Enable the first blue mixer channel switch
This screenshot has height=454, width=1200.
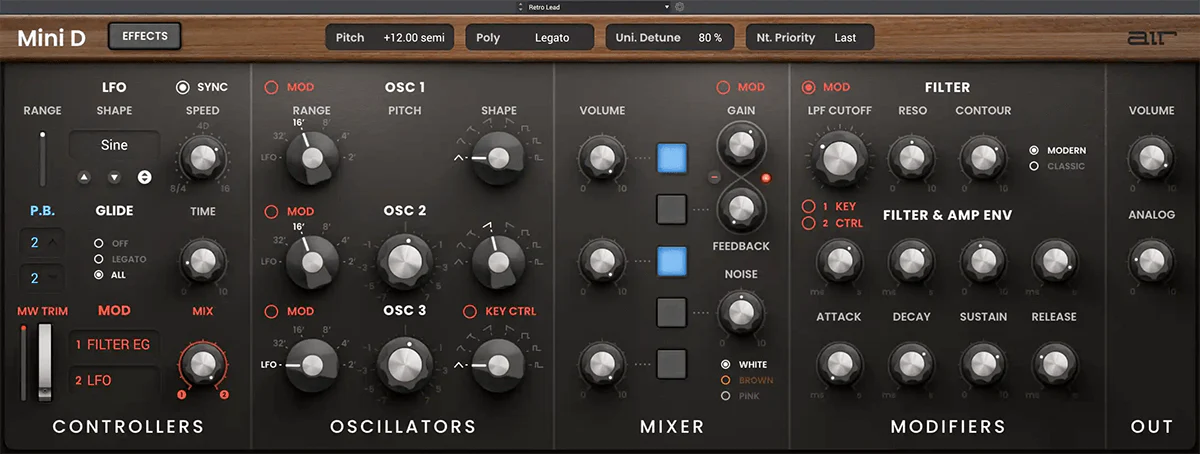click(672, 158)
